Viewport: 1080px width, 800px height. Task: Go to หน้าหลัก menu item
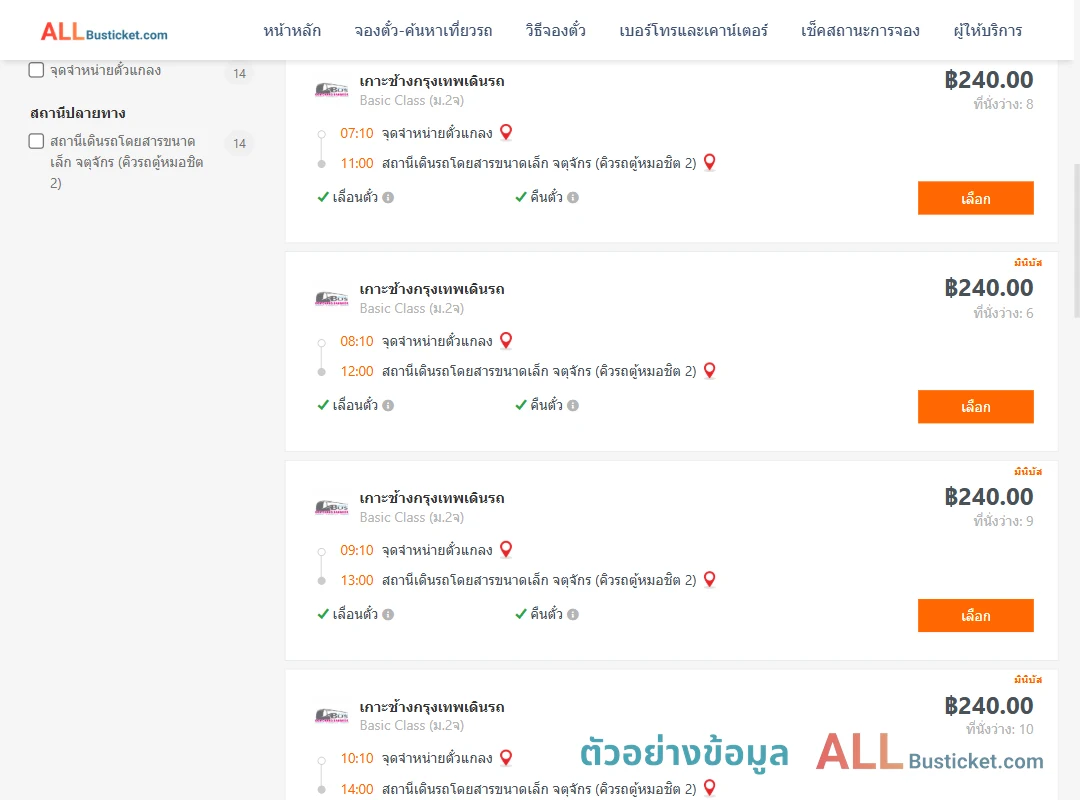click(292, 31)
